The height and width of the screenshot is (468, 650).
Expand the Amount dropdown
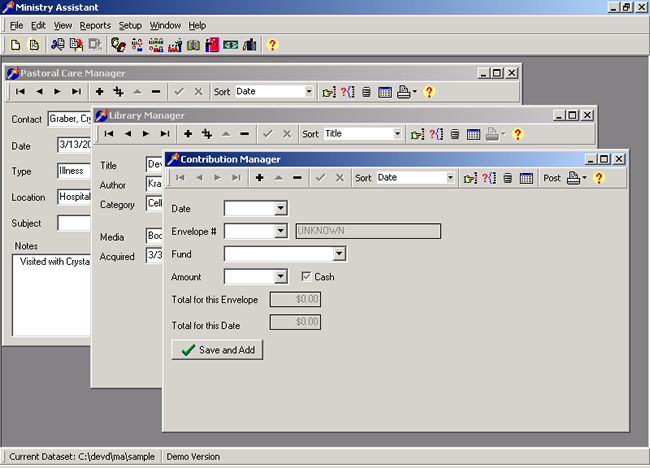[x=281, y=276]
